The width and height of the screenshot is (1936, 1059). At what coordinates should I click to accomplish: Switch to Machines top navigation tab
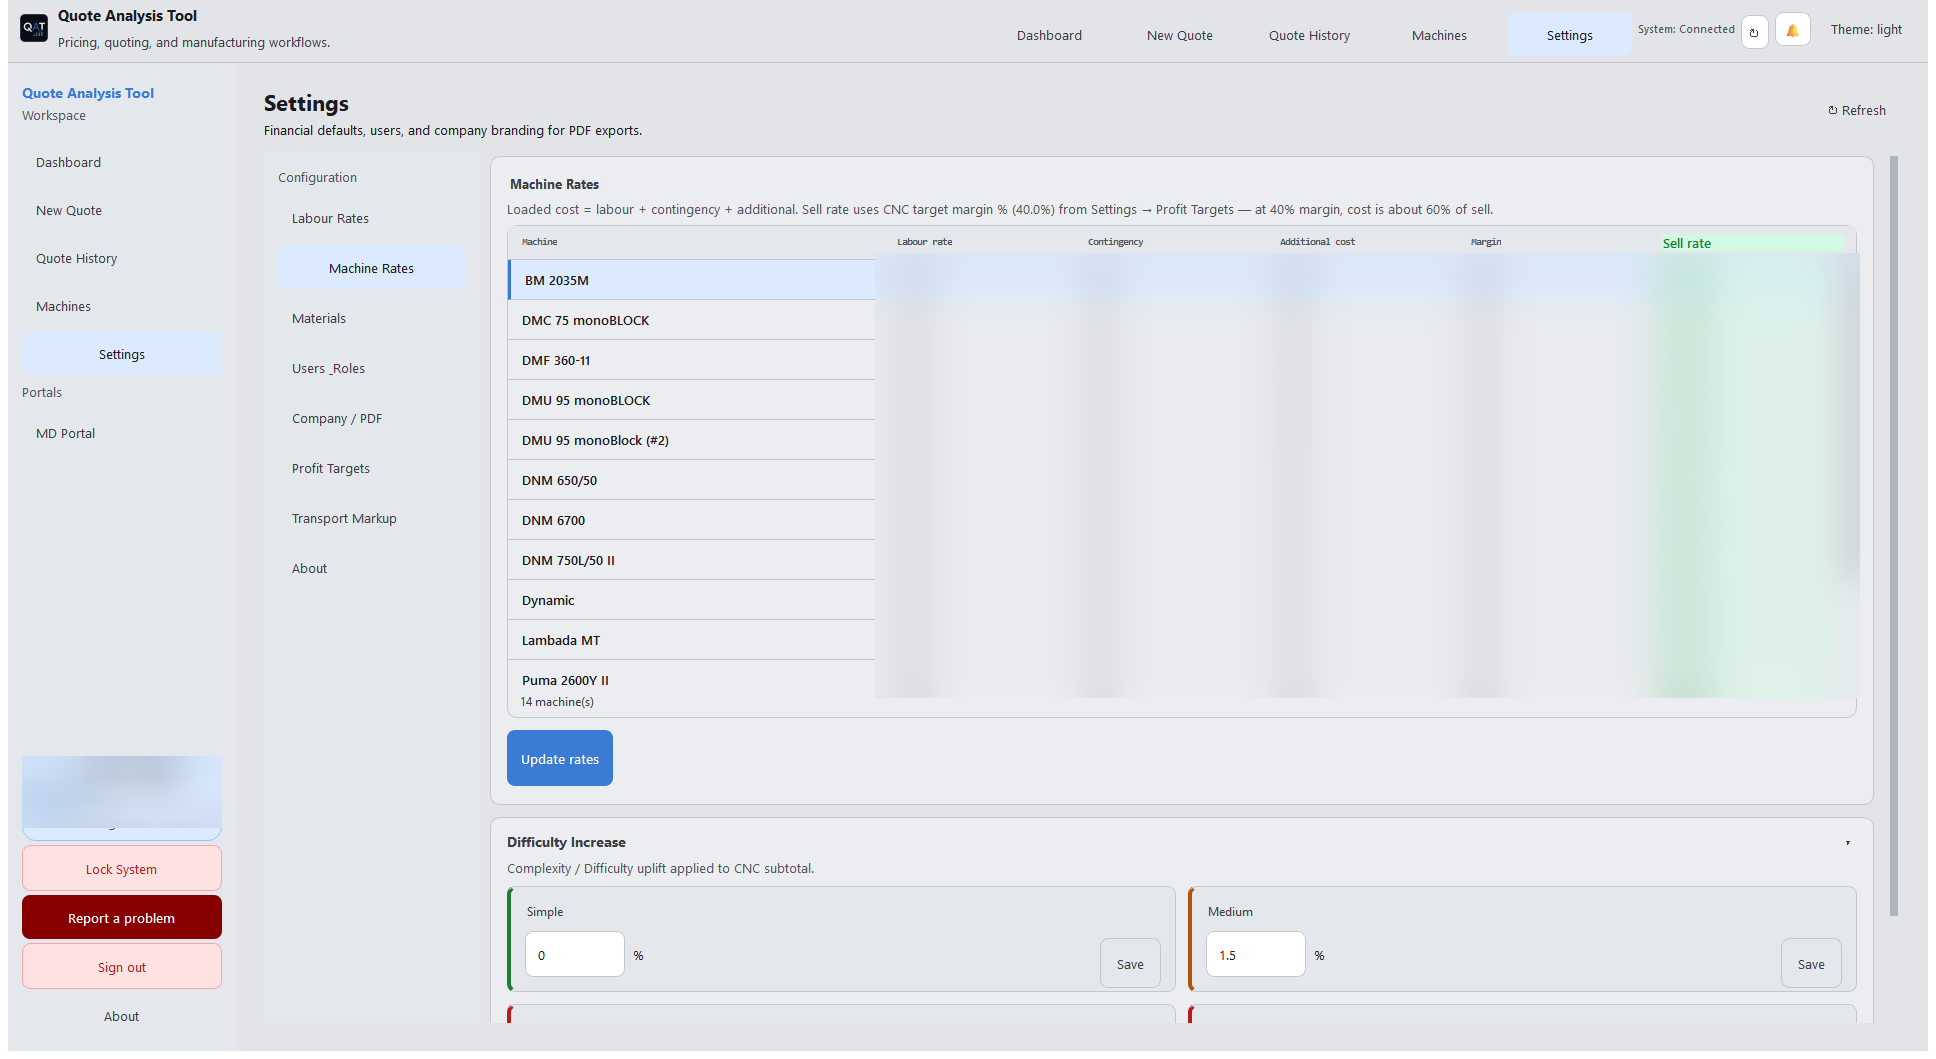(x=1439, y=35)
